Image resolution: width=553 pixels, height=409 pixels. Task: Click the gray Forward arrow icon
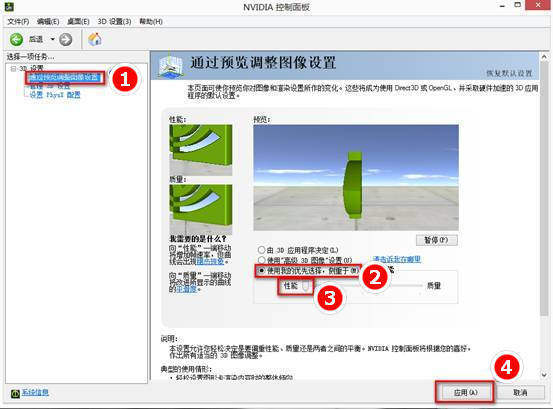pos(66,39)
